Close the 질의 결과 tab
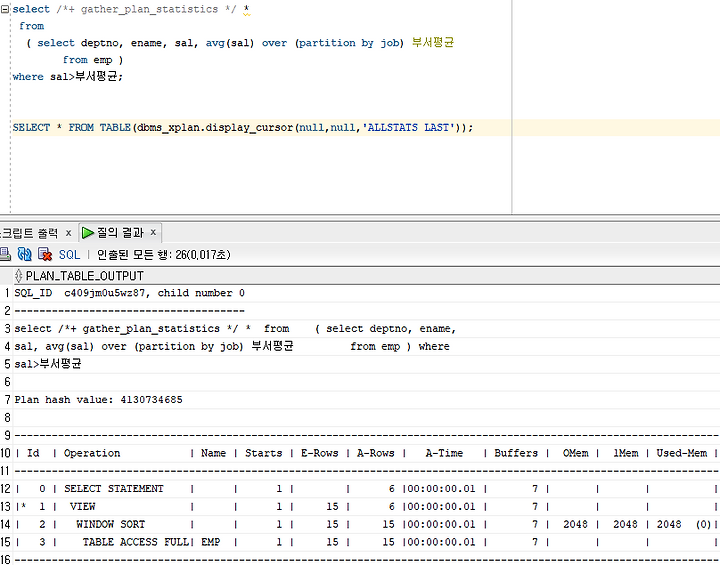The image size is (720, 565). [153, 232]
